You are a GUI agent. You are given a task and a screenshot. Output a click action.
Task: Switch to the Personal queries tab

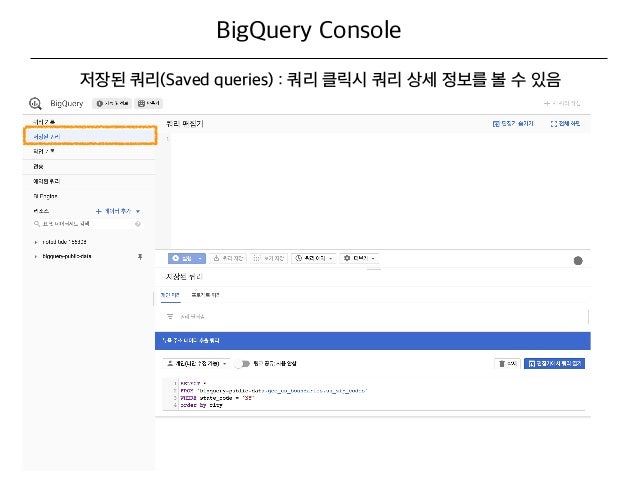pos(170,295)
